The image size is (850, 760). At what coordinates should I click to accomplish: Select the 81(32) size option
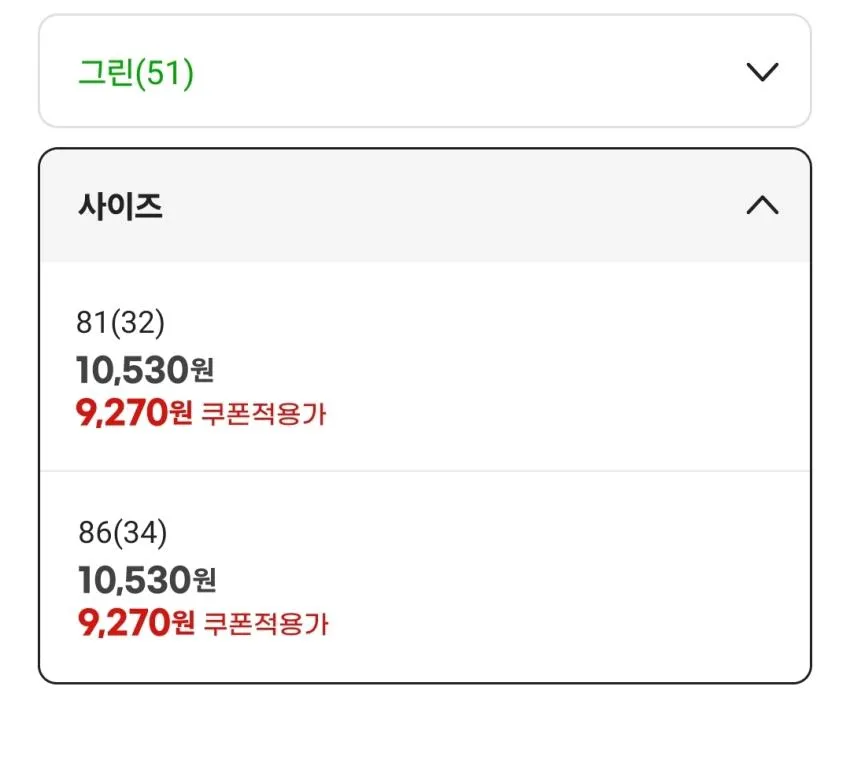pyautogui.click(x=424, y=367)
